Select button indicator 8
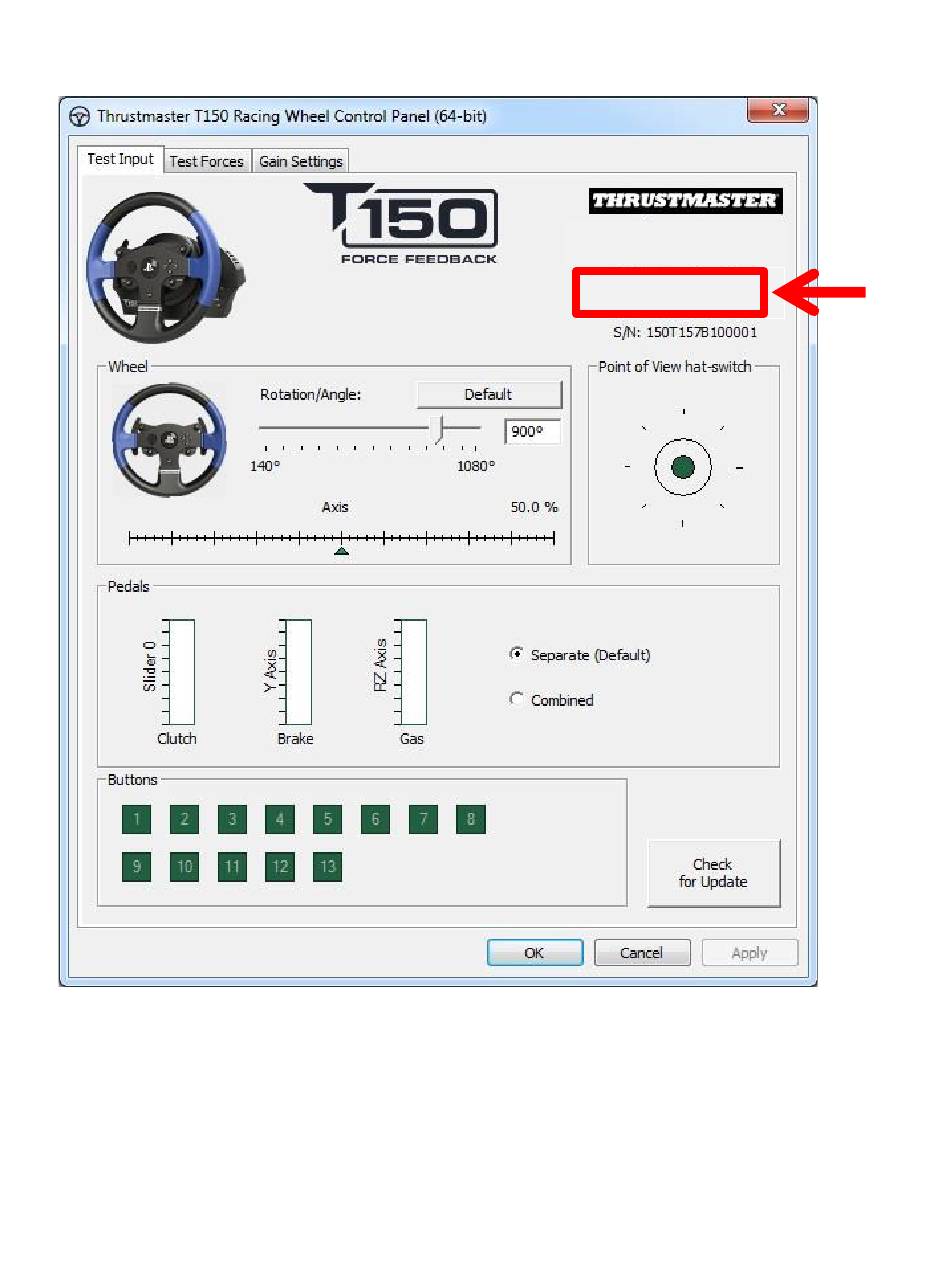 tap(471, 820)
